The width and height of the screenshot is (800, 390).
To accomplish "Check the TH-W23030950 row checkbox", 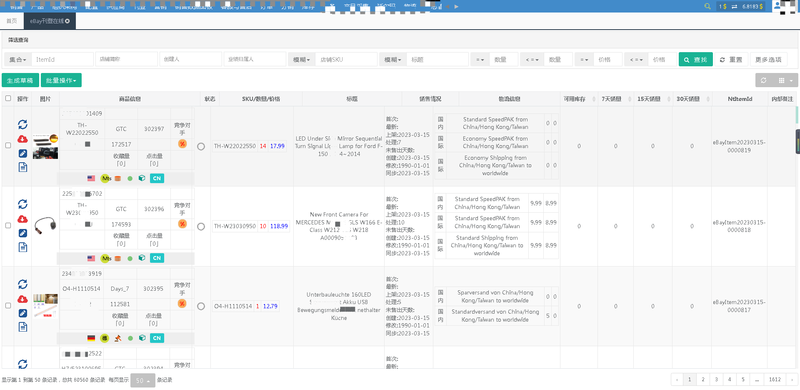I will tap(8, 226).
